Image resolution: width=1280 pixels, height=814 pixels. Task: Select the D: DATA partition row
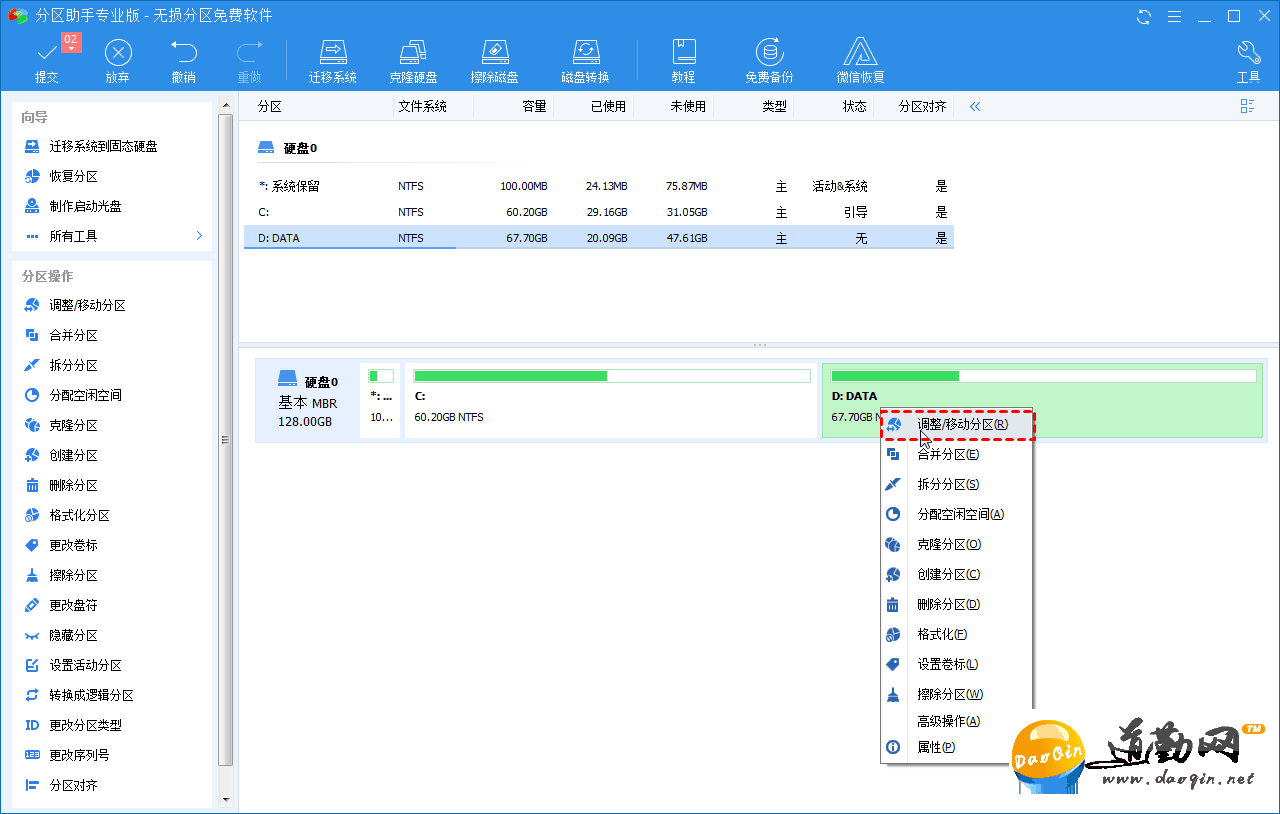[x=598, y=238]
